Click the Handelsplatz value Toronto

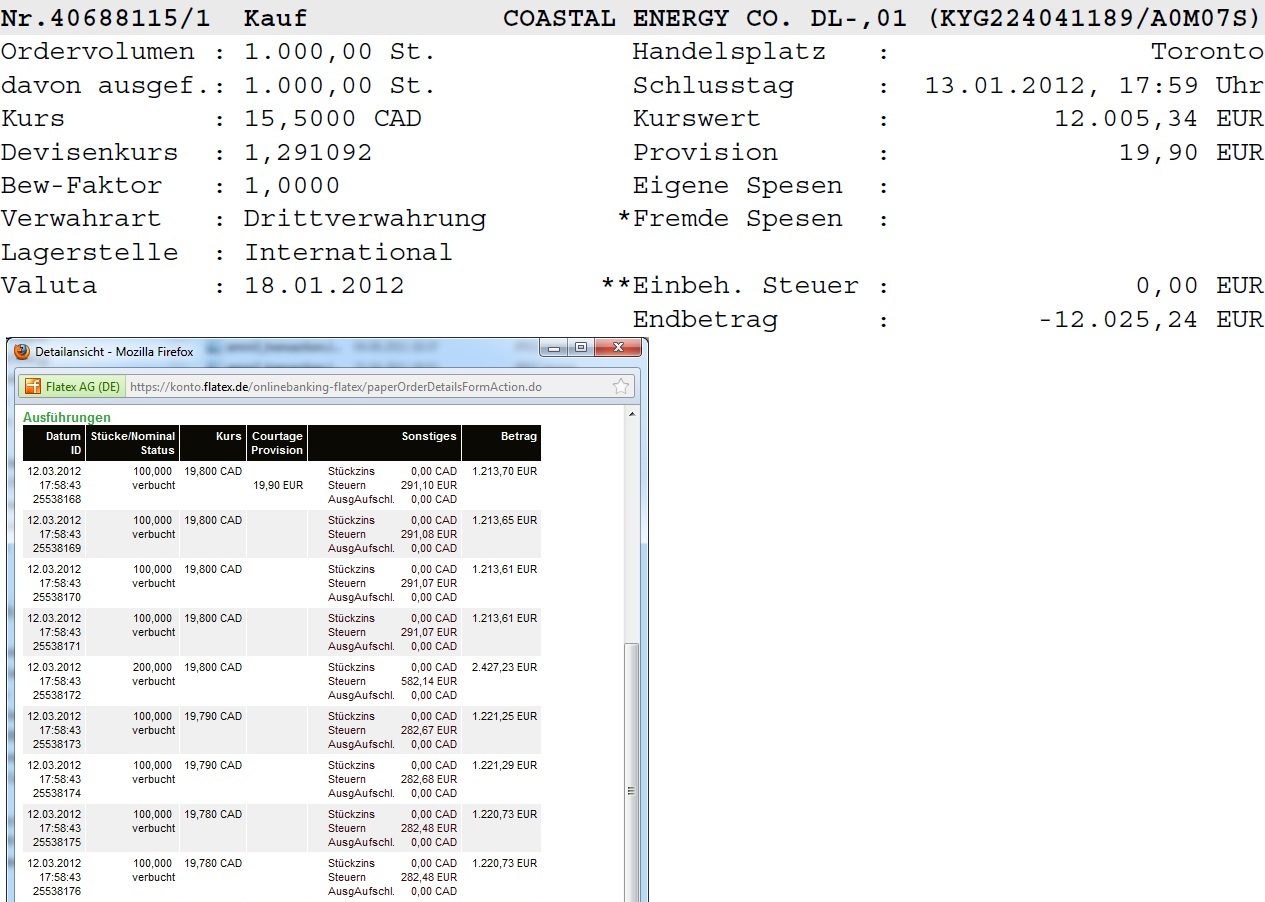pos(1207,52)
